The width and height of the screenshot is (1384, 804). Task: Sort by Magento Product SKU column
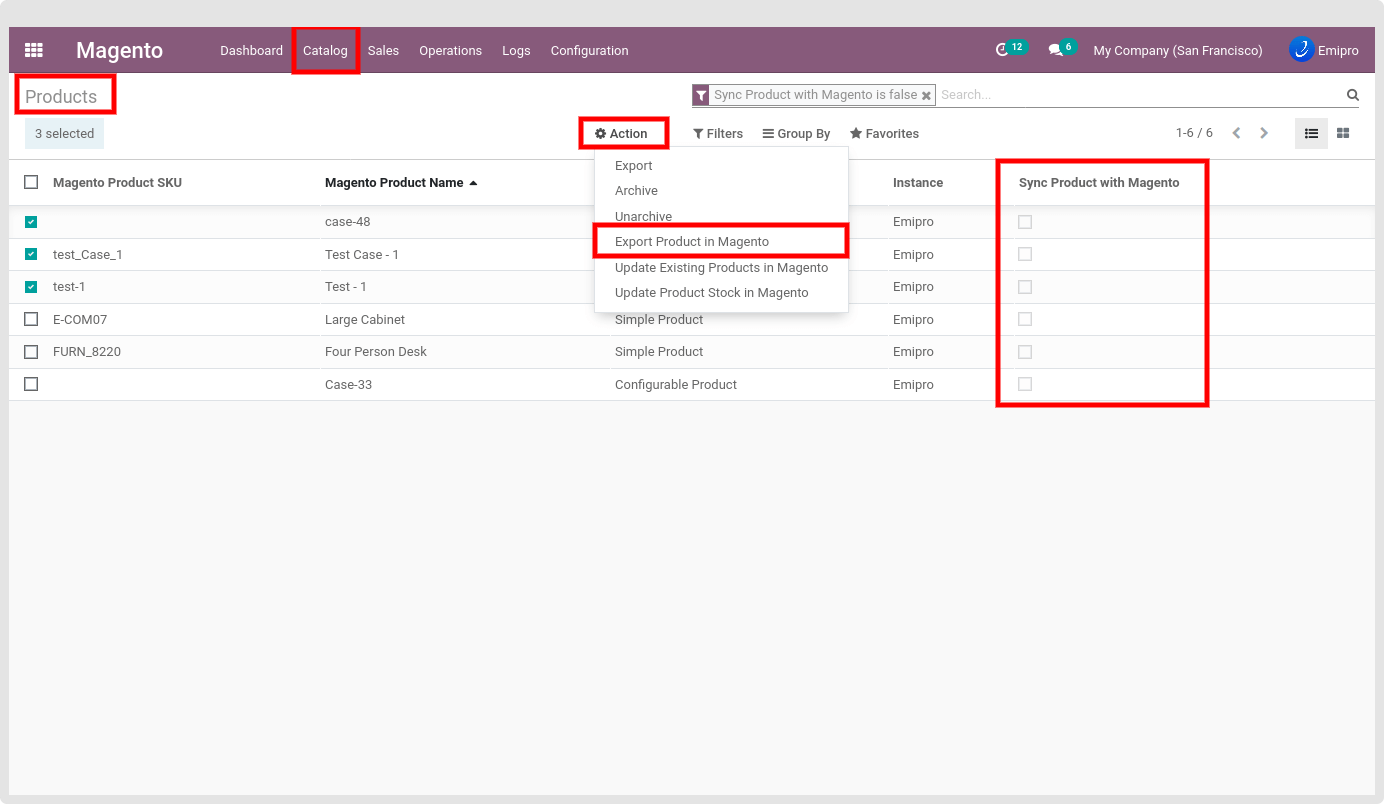(x=117, y=183)
